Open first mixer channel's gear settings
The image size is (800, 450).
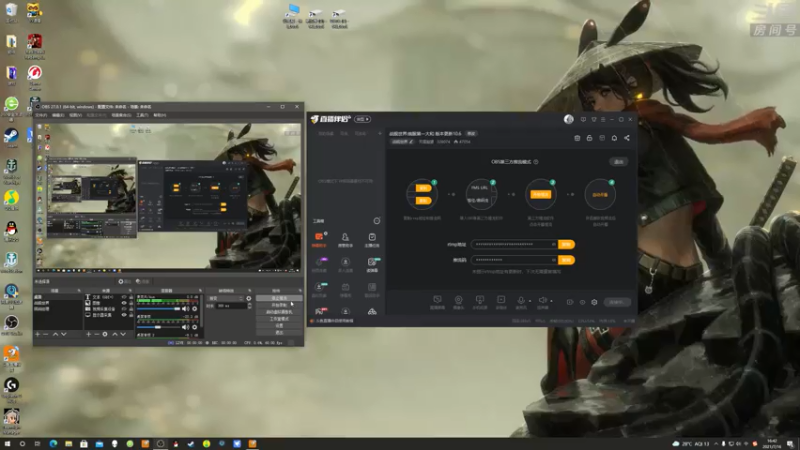point(194,309)
